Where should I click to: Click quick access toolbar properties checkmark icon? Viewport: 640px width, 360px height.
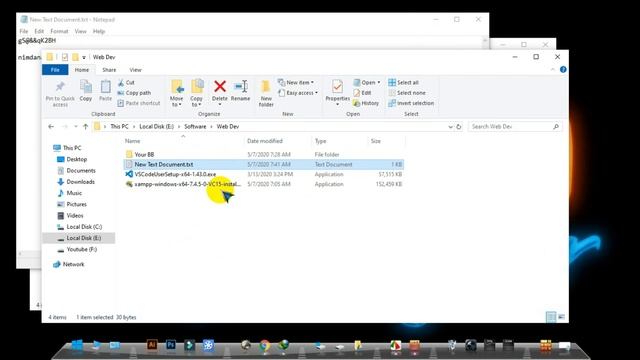(x=64, y=57)
